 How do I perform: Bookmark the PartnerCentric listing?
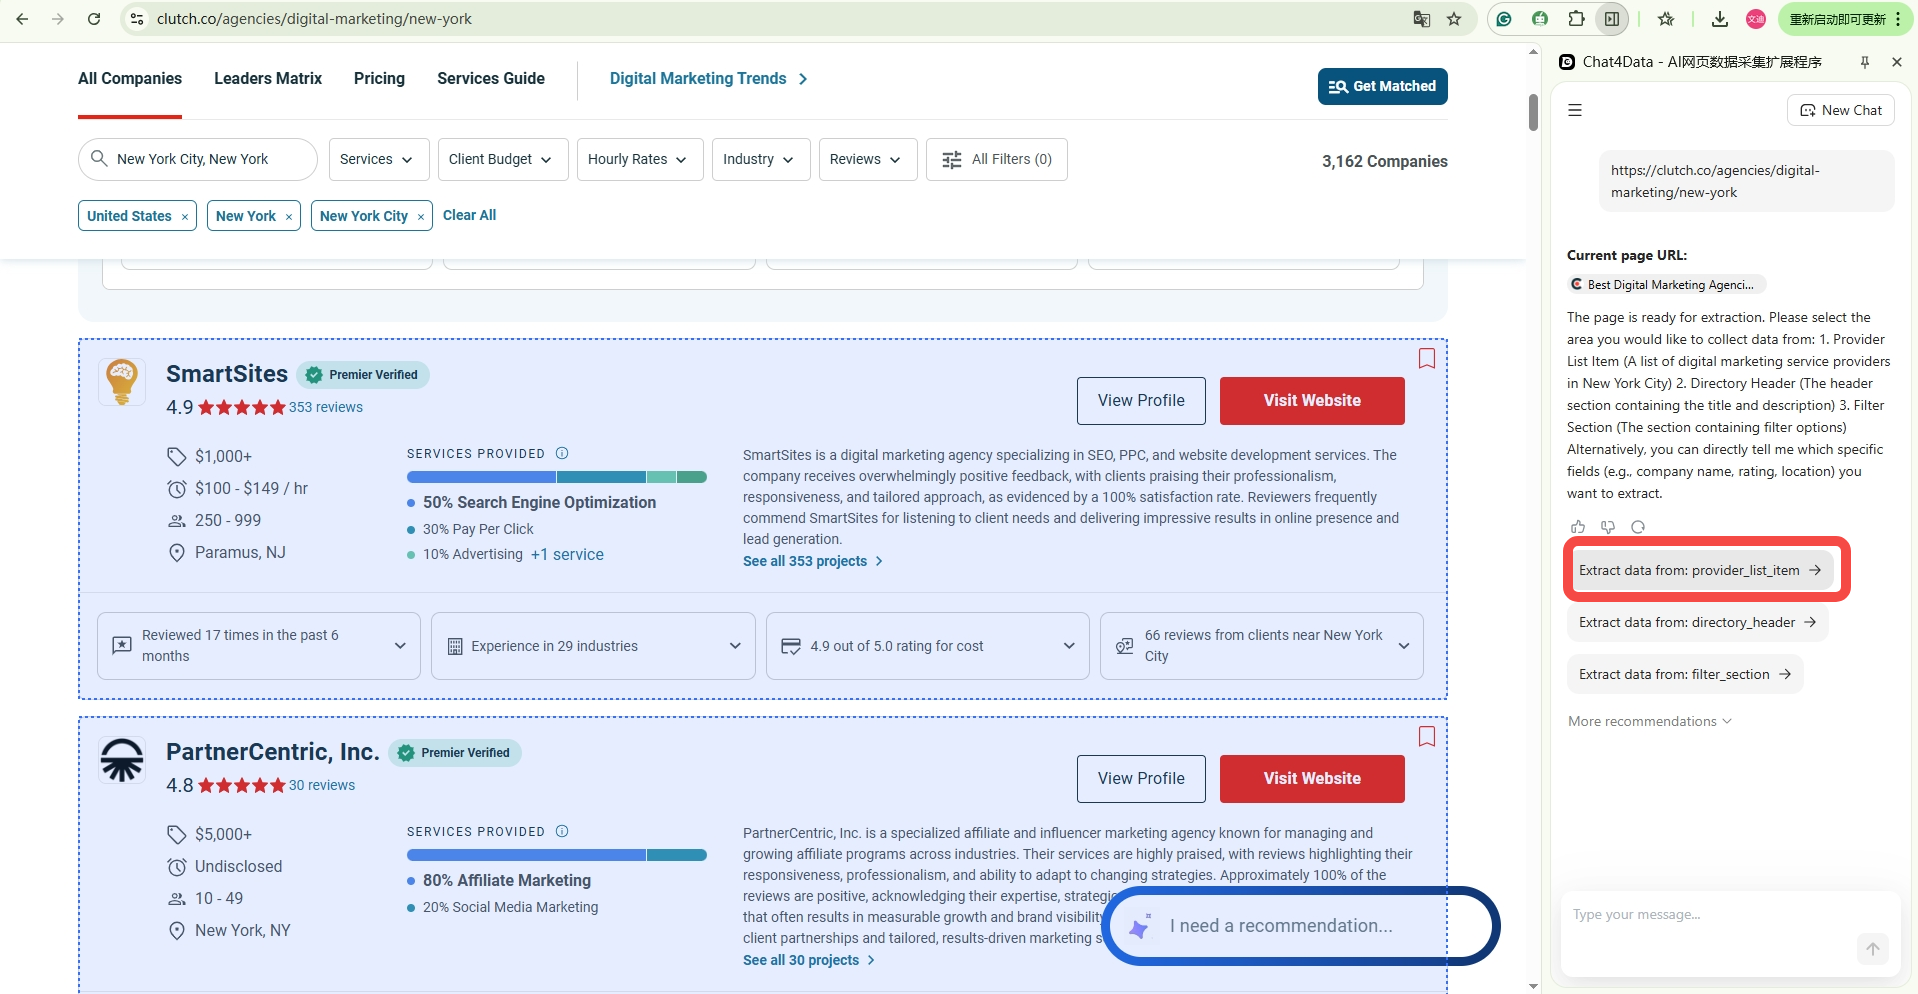pyautogui.click(x=1427, y=737)
